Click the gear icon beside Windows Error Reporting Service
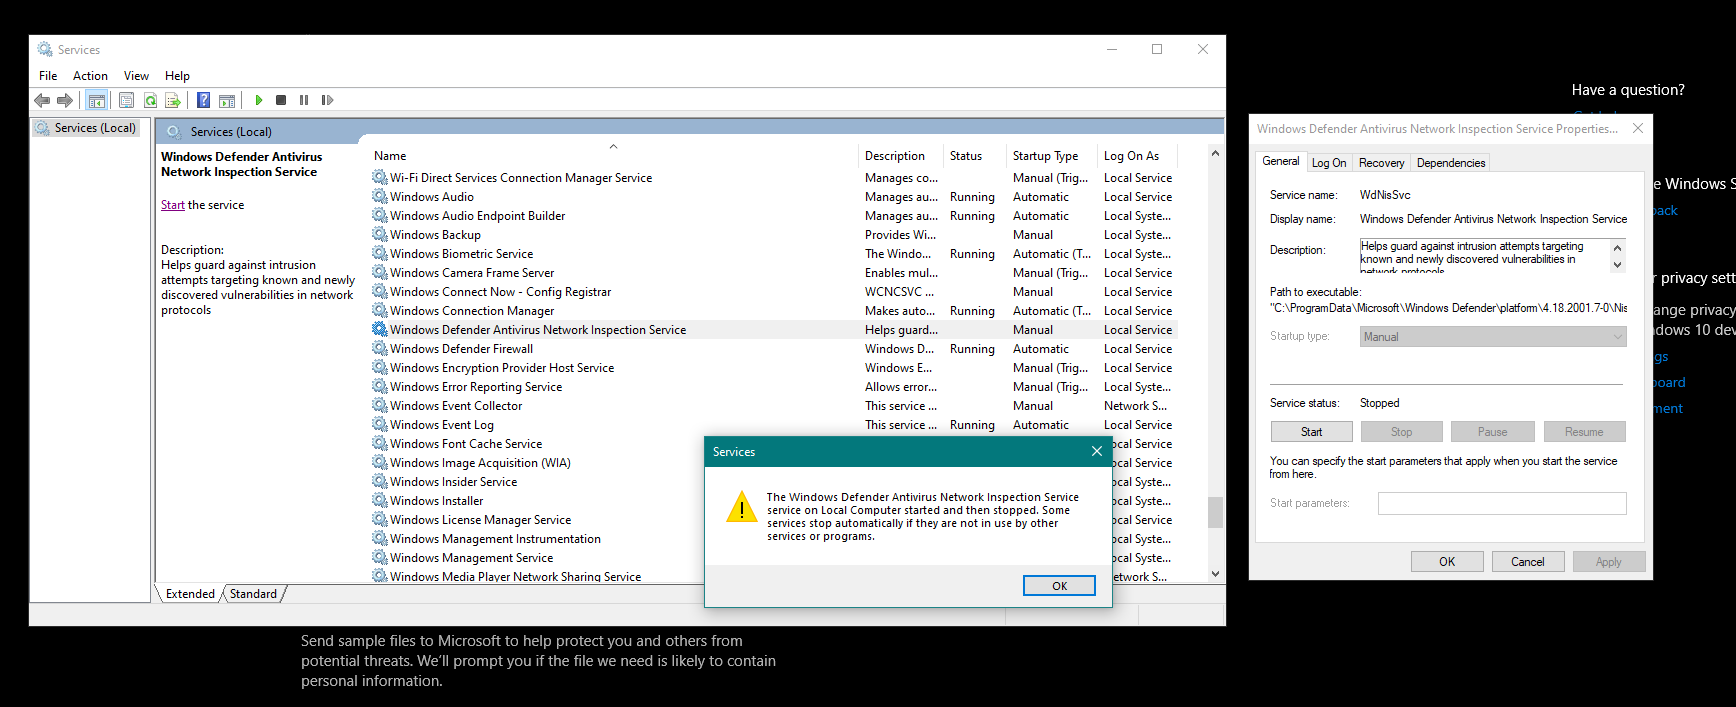Viewport: 1736px width, 707px height. click(380, 386)
